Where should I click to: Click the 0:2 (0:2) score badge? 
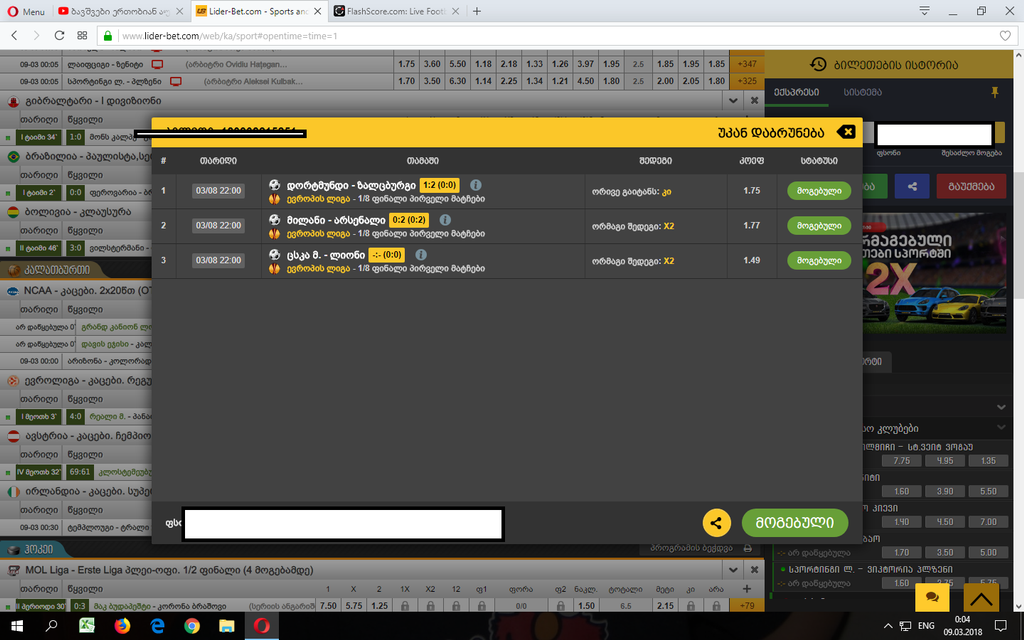409,220
